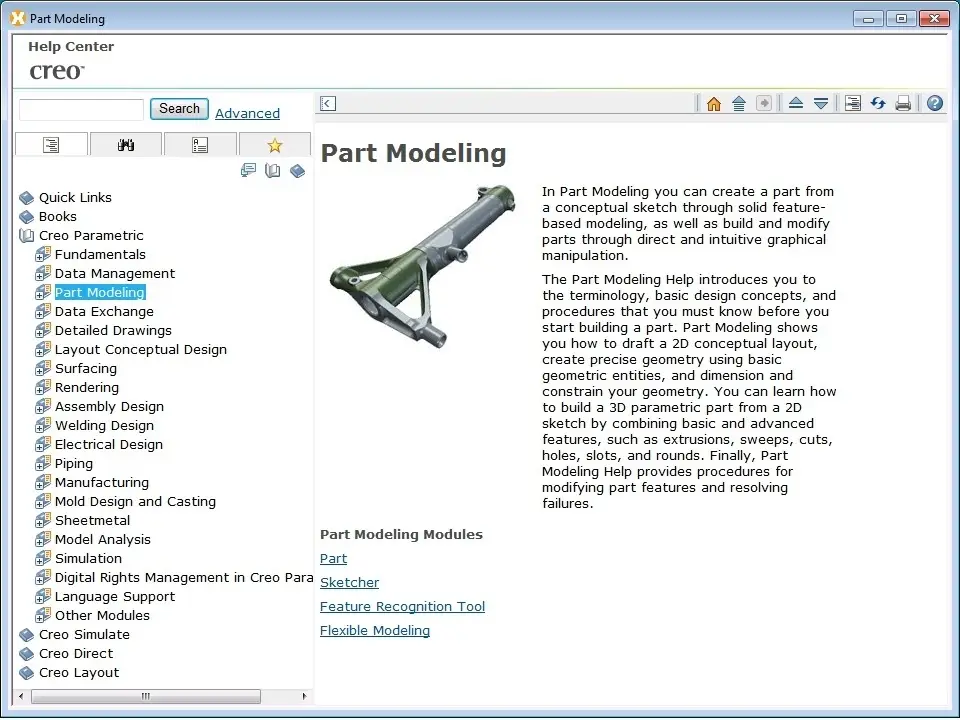Screen dimensions: 960x720
Task: Open the Flexible Modeling link
Action: coord(375,630)
